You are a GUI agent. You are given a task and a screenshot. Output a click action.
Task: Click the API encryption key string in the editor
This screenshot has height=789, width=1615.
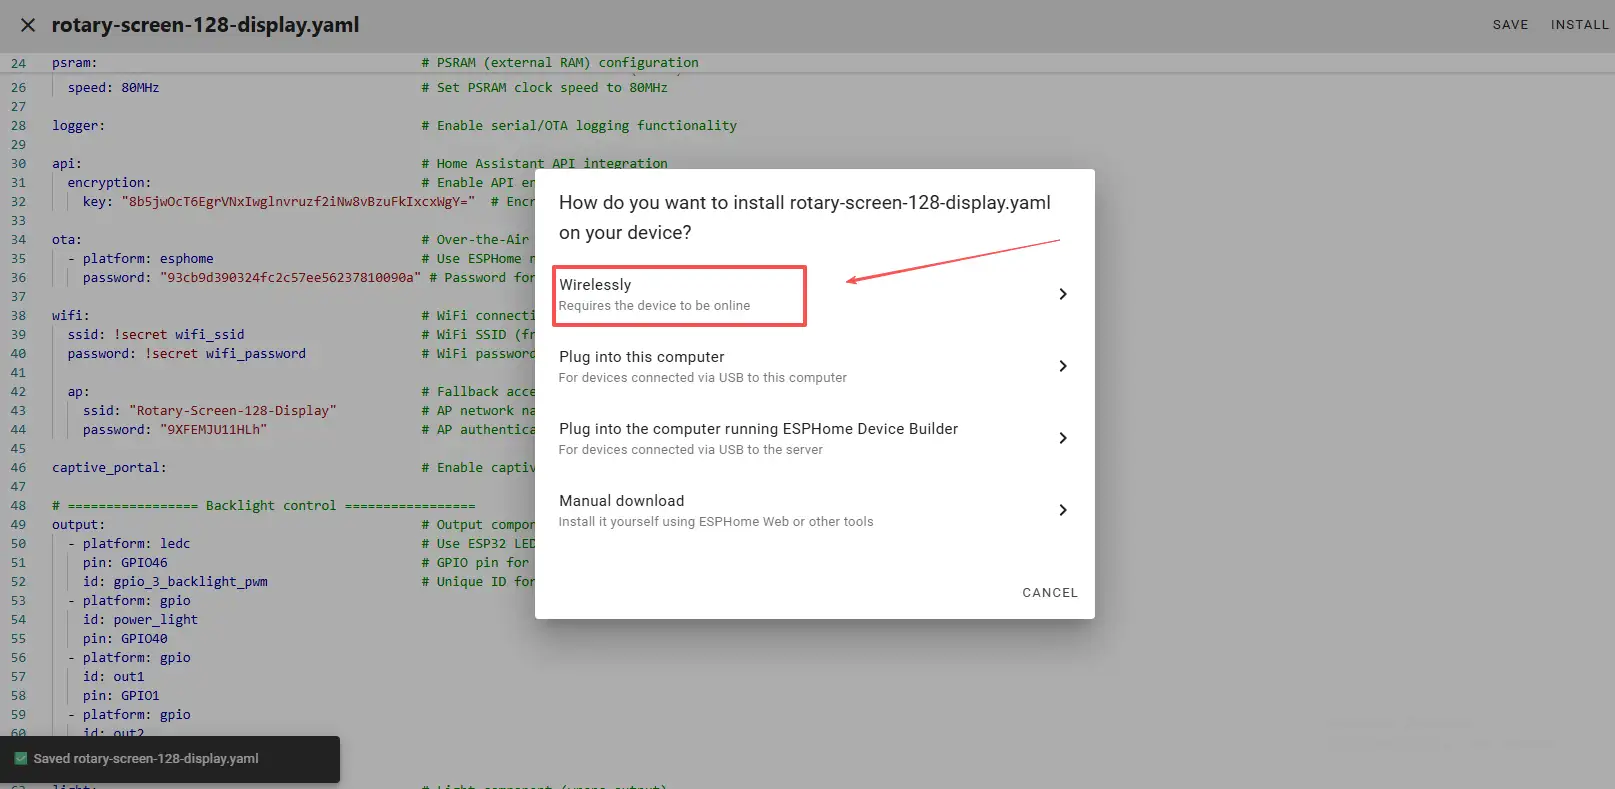coord(298,202)
